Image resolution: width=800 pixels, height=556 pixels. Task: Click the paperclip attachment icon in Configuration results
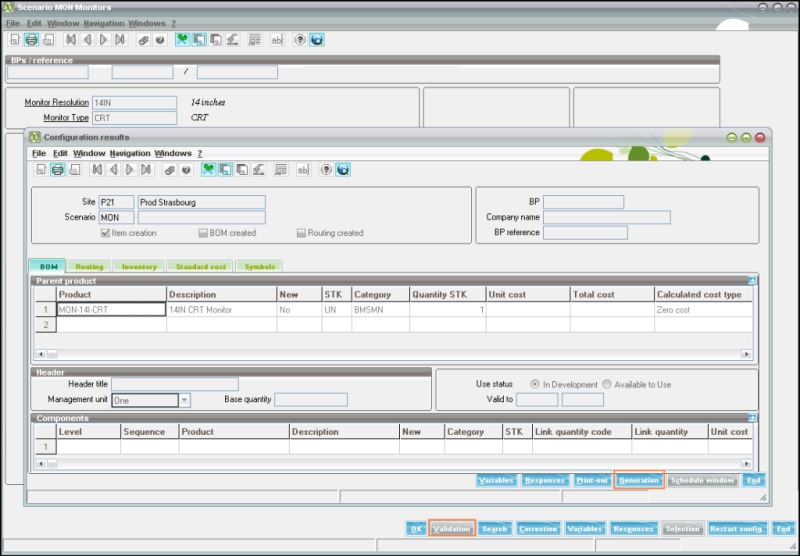coord(170,170)
